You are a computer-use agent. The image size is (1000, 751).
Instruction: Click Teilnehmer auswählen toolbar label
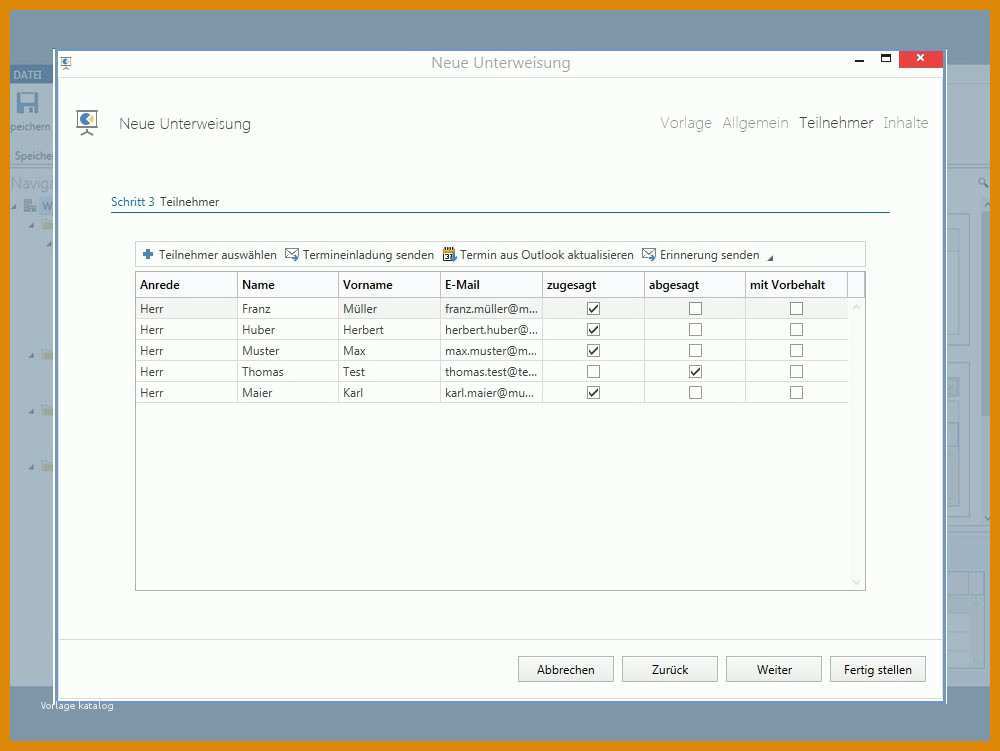217,255
